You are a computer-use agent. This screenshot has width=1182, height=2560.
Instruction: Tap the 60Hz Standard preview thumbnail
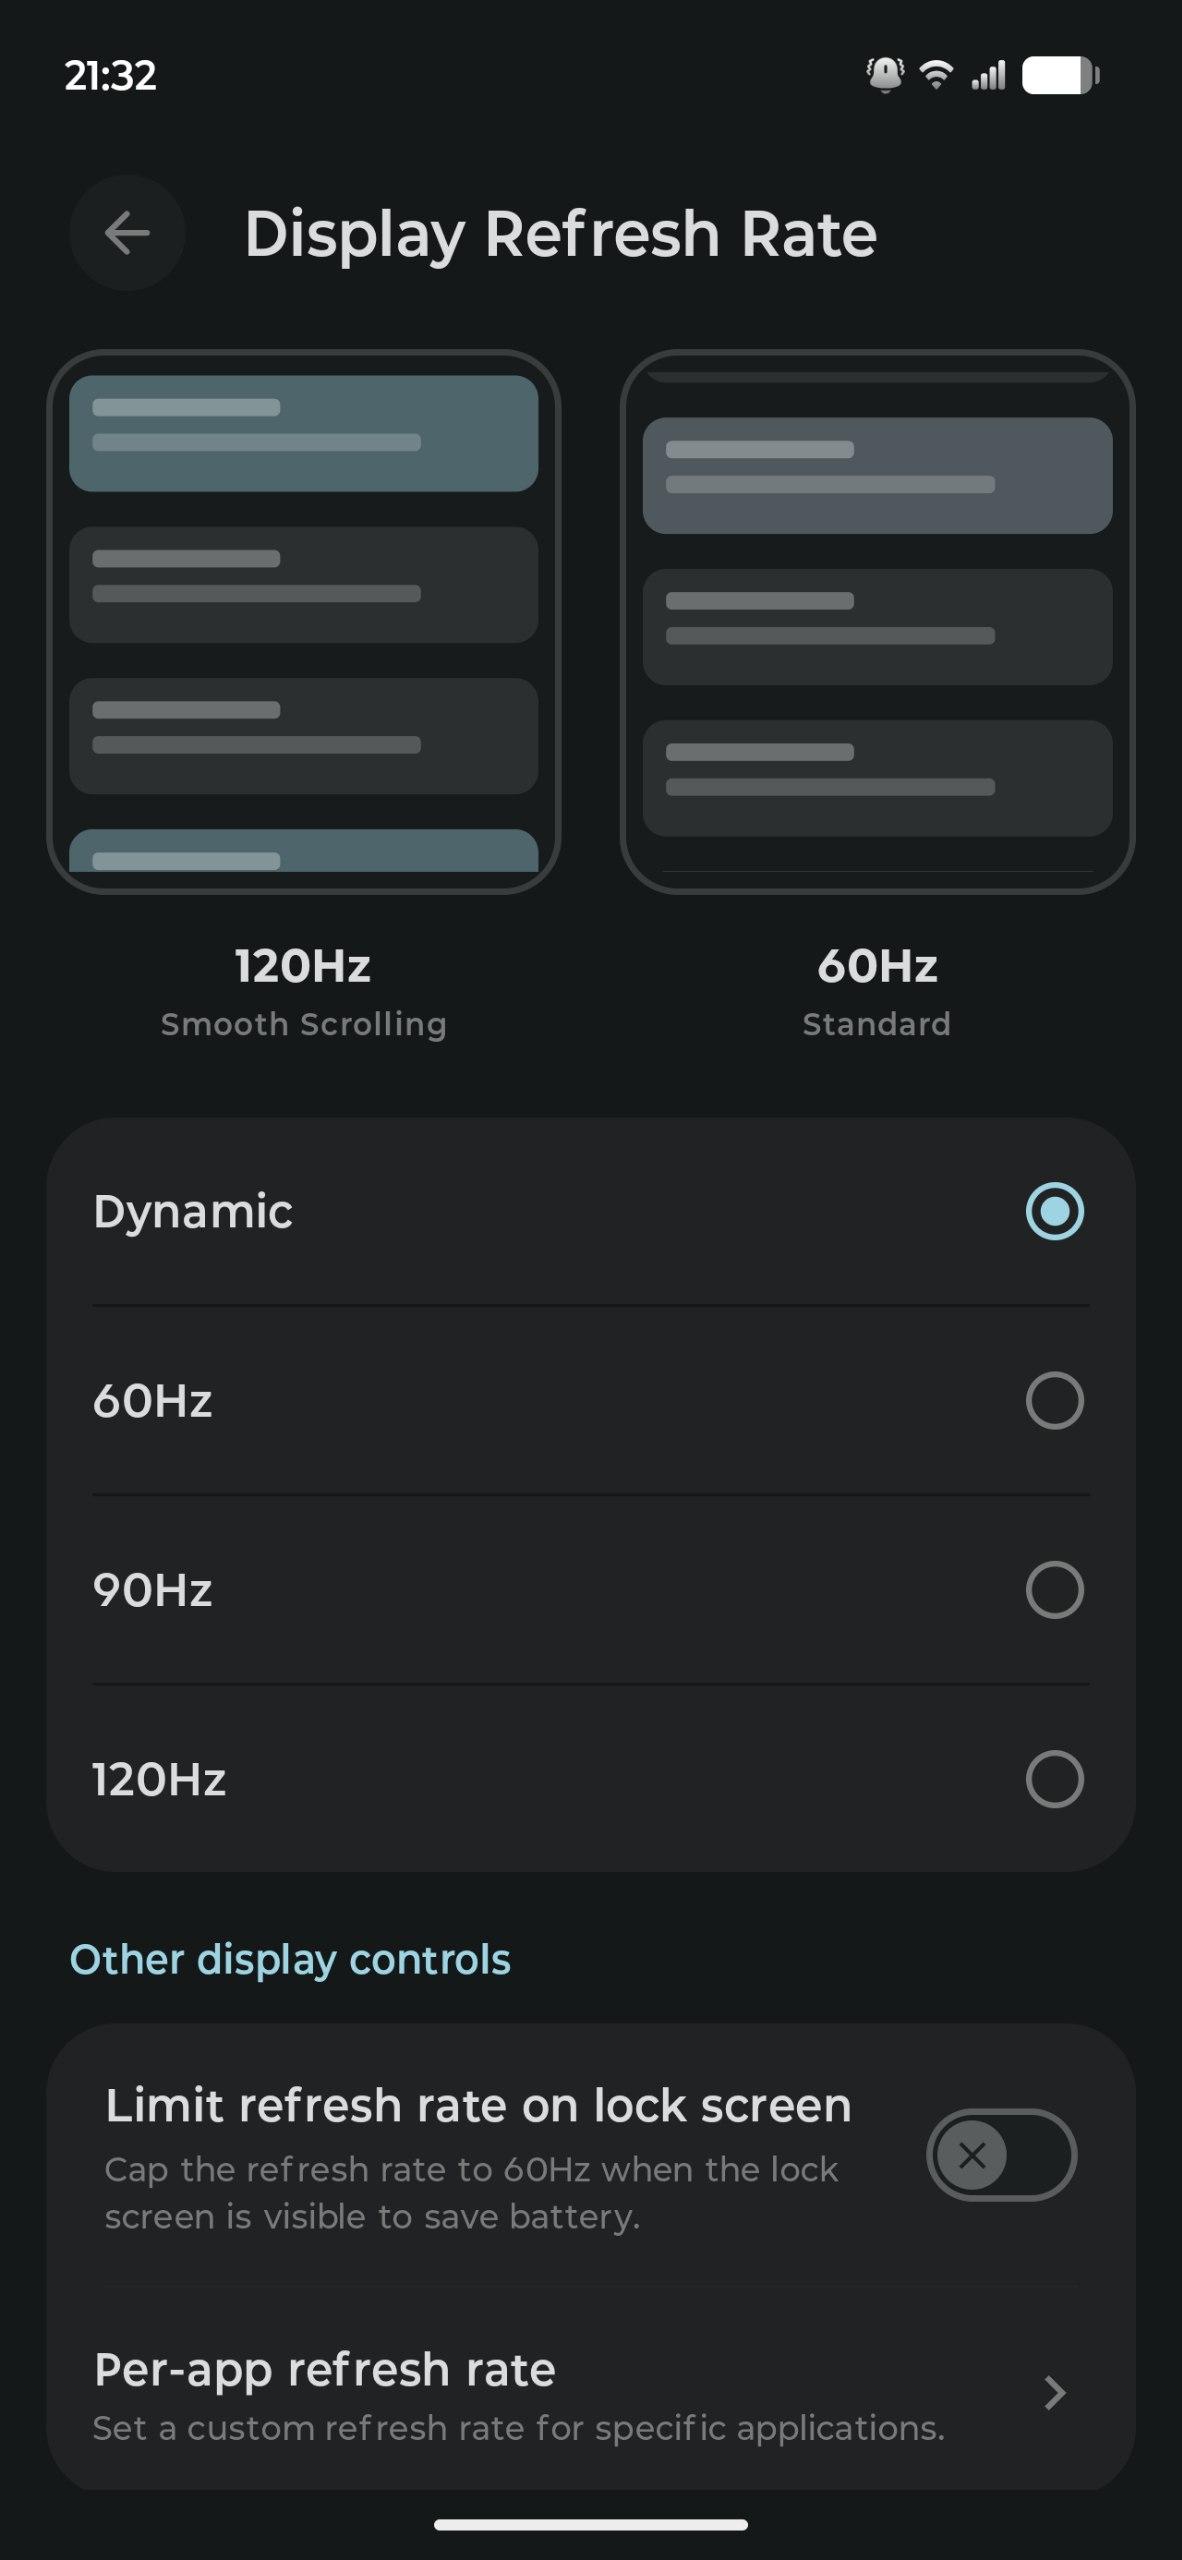[877, 622]
